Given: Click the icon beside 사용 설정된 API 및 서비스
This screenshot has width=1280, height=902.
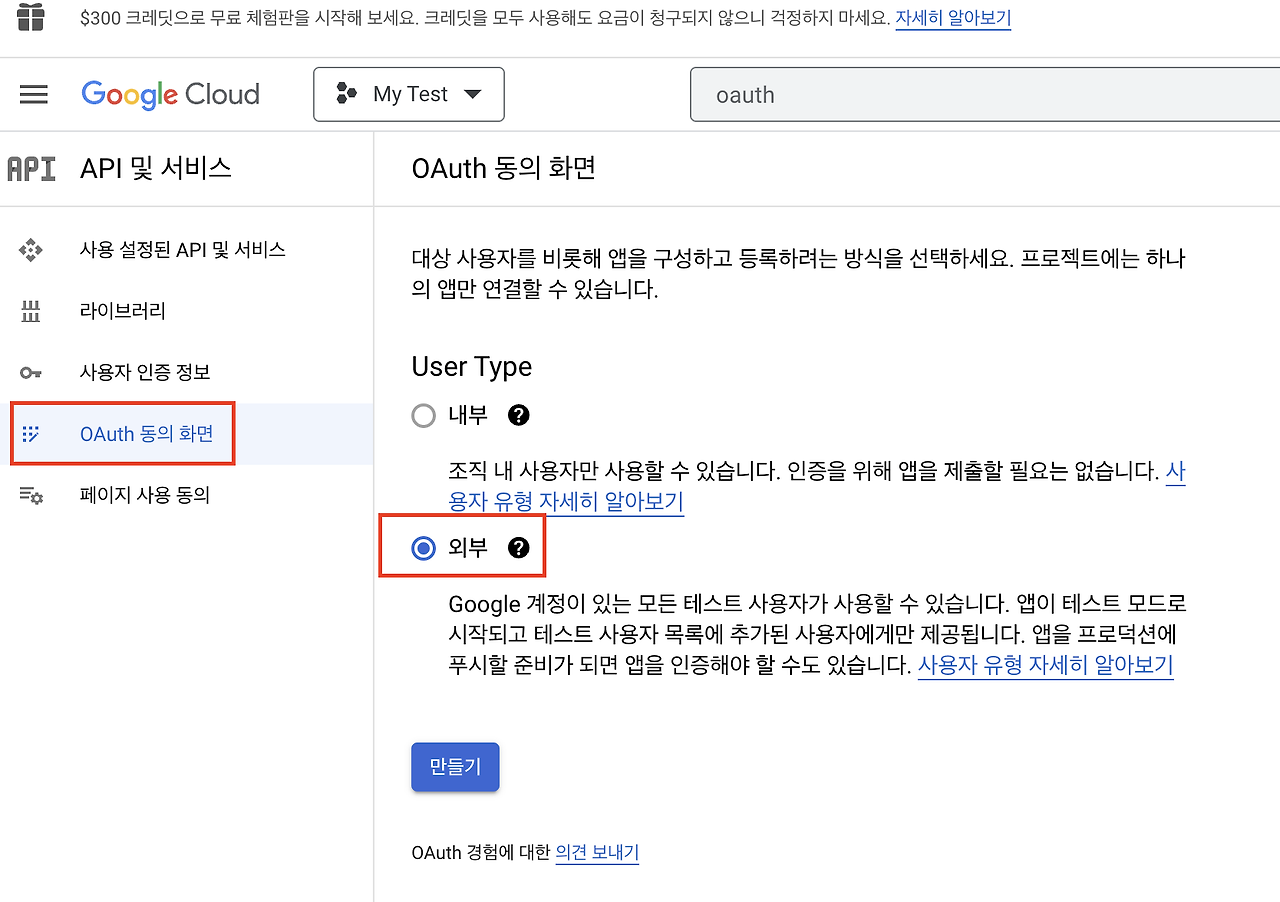Looking at the screenshot, I should click(x=31, y=250).
